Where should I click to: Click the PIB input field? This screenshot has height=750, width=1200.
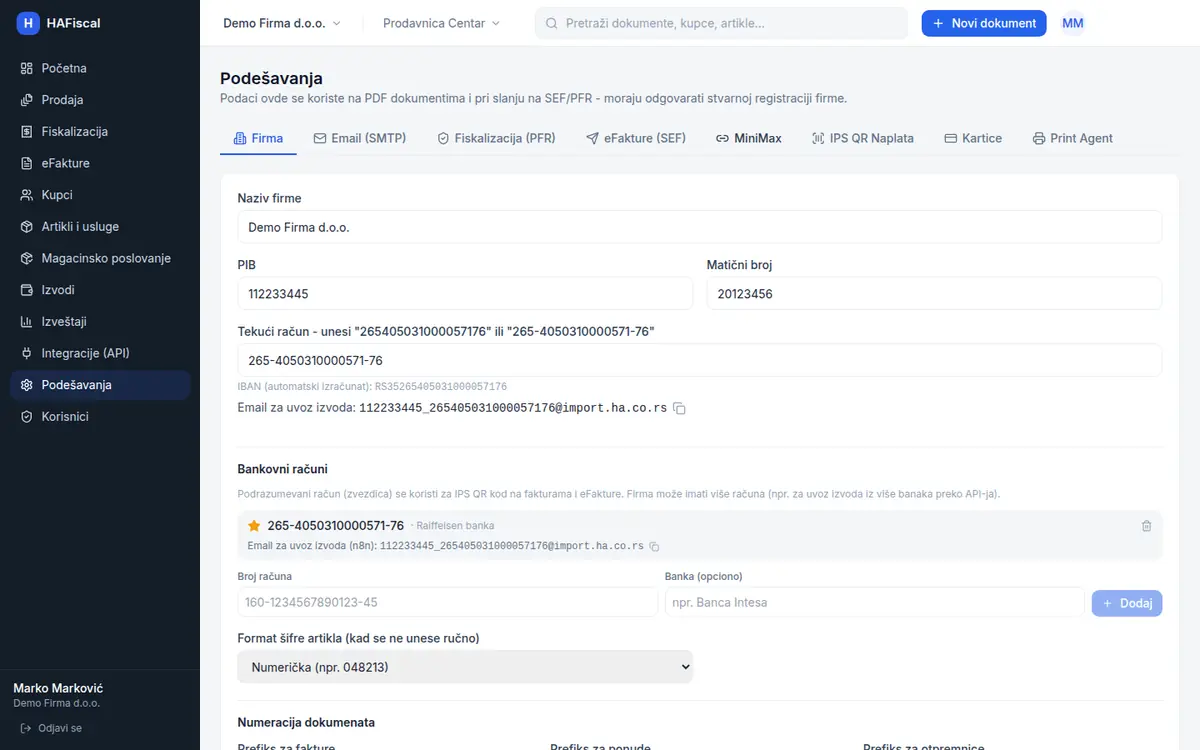465,294
